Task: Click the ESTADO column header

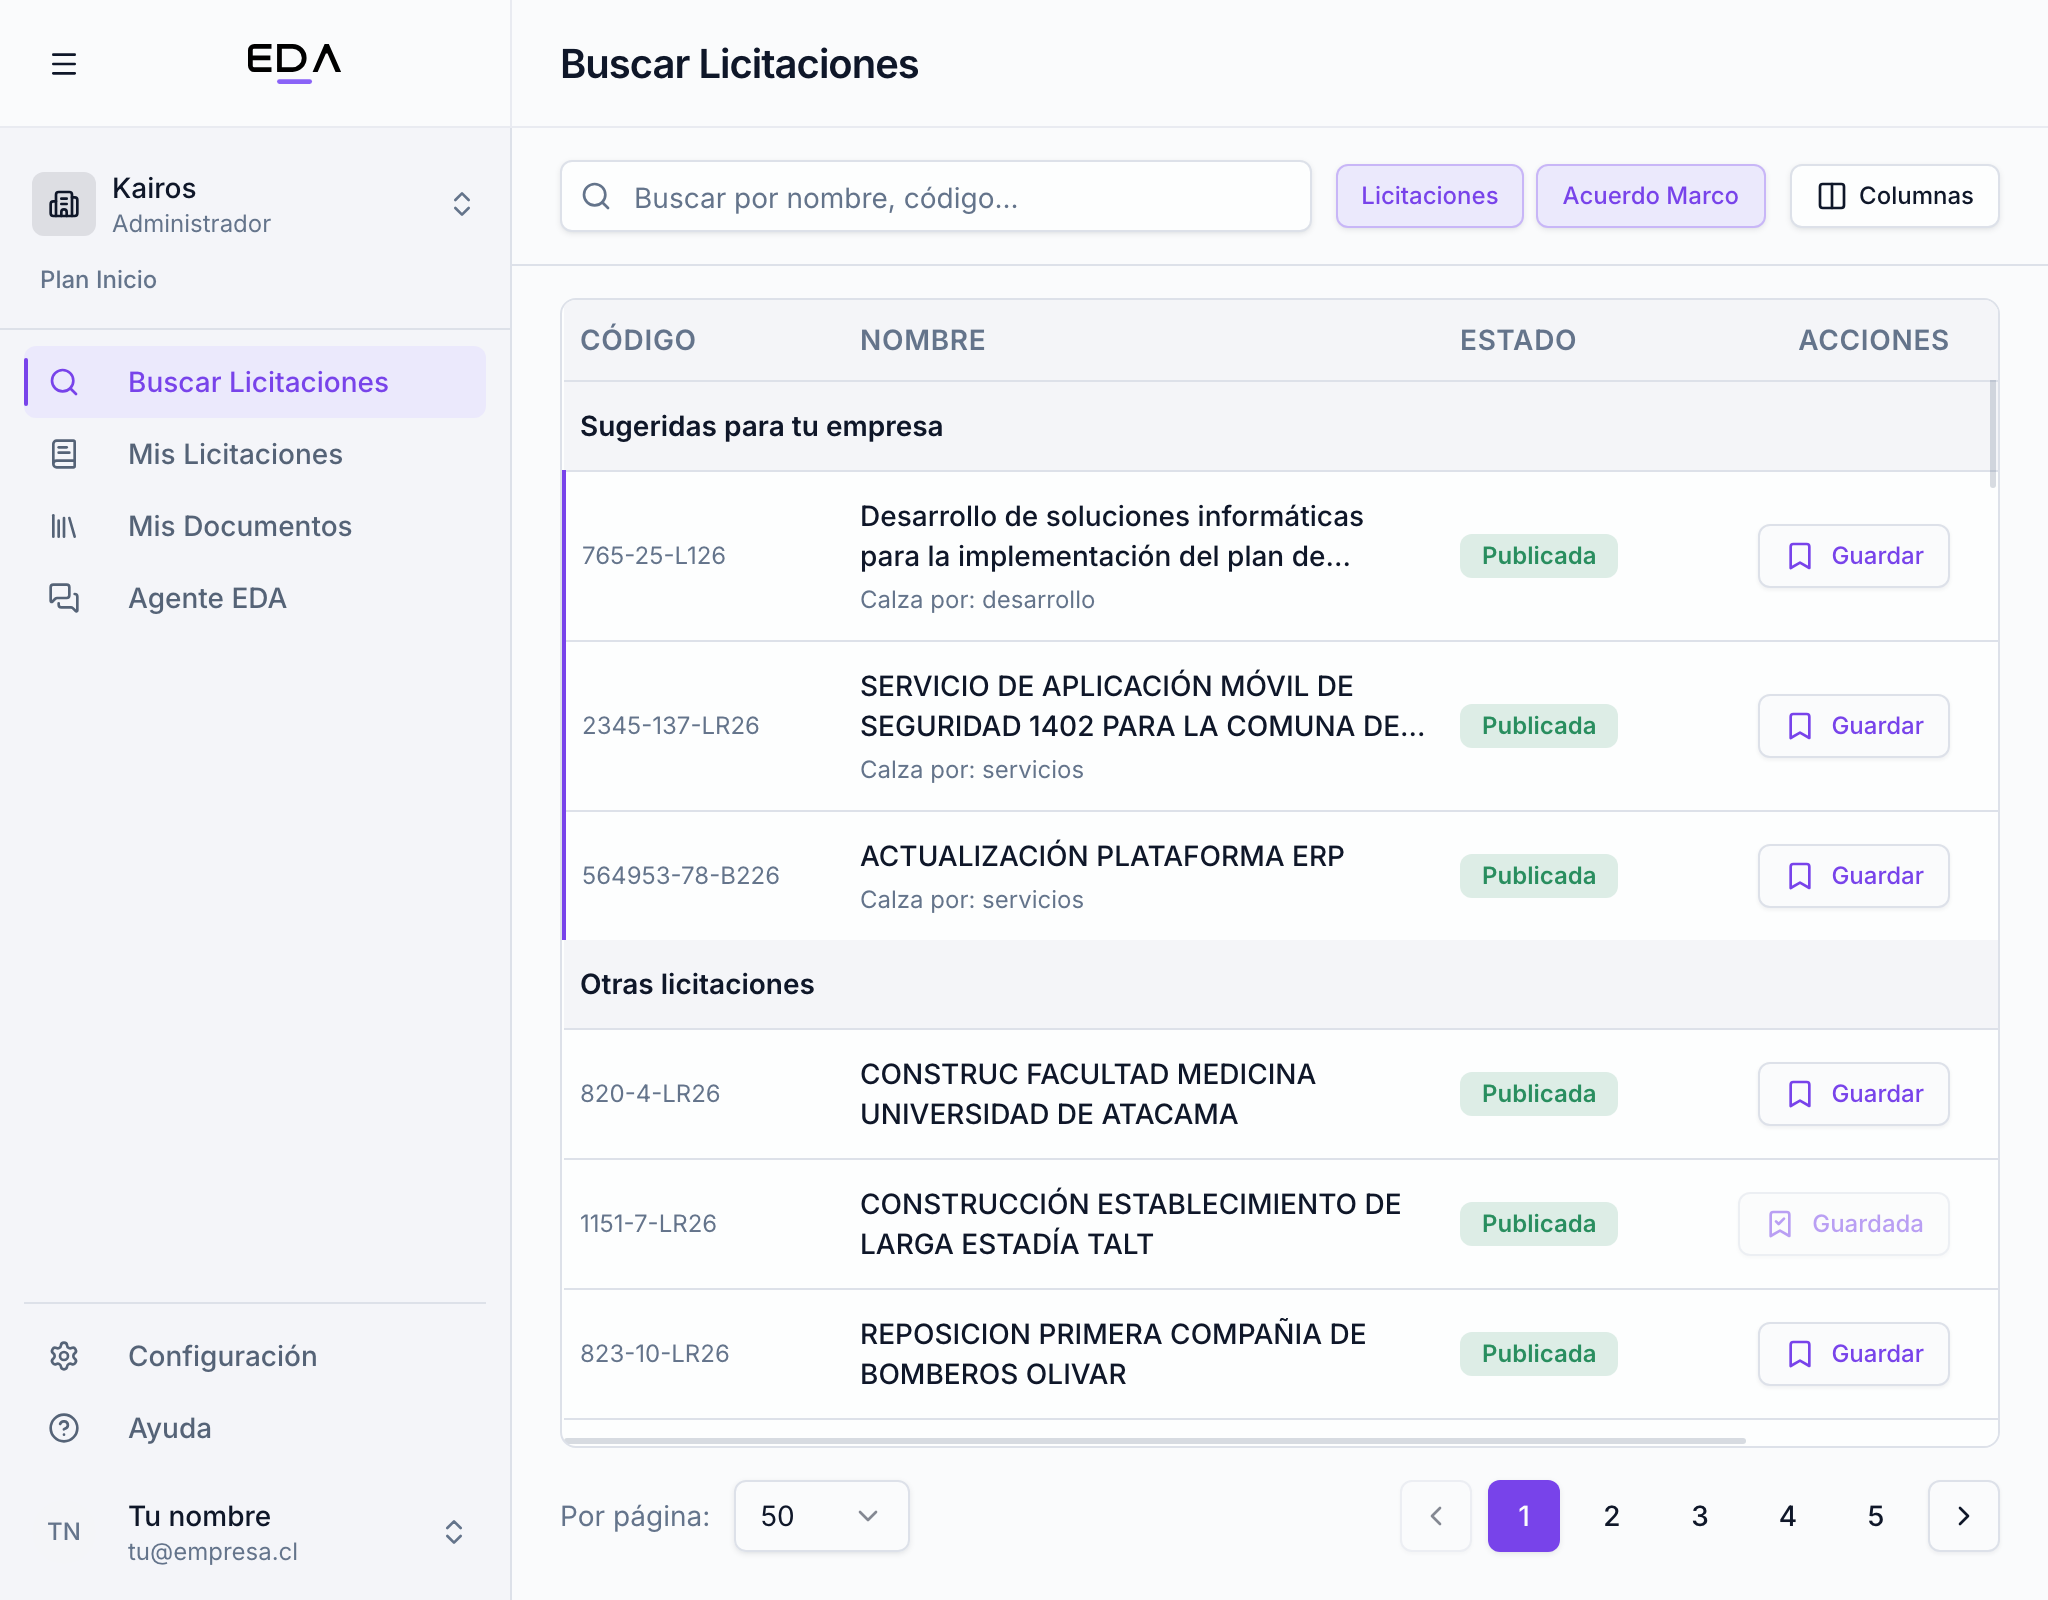Action: coord(1518,340)
